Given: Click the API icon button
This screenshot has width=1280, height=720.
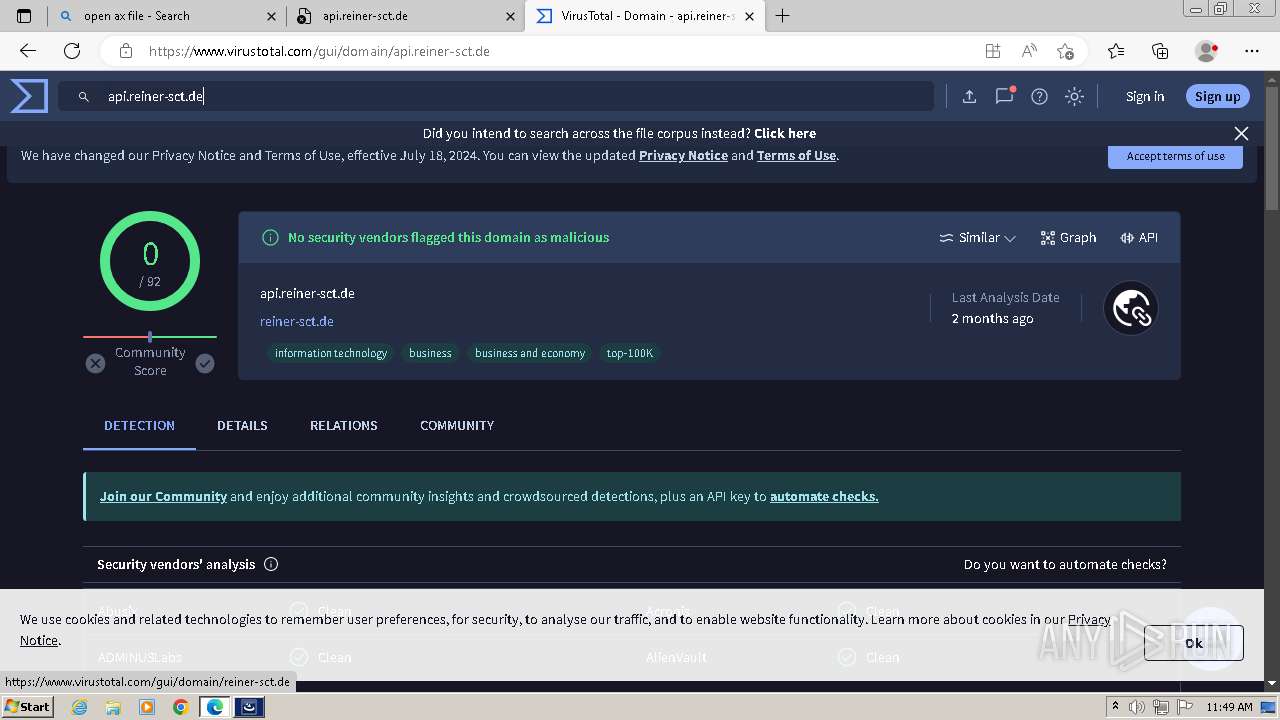Looking at the screenshot, I should coord(1139,237).
